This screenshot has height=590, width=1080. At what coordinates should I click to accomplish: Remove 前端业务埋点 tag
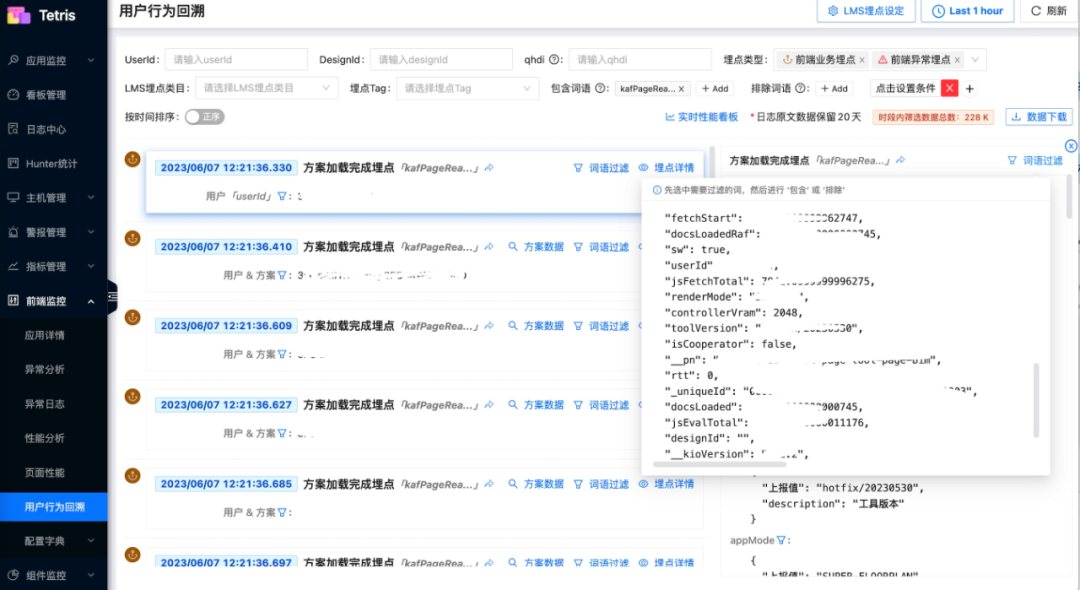pos(862,61)
